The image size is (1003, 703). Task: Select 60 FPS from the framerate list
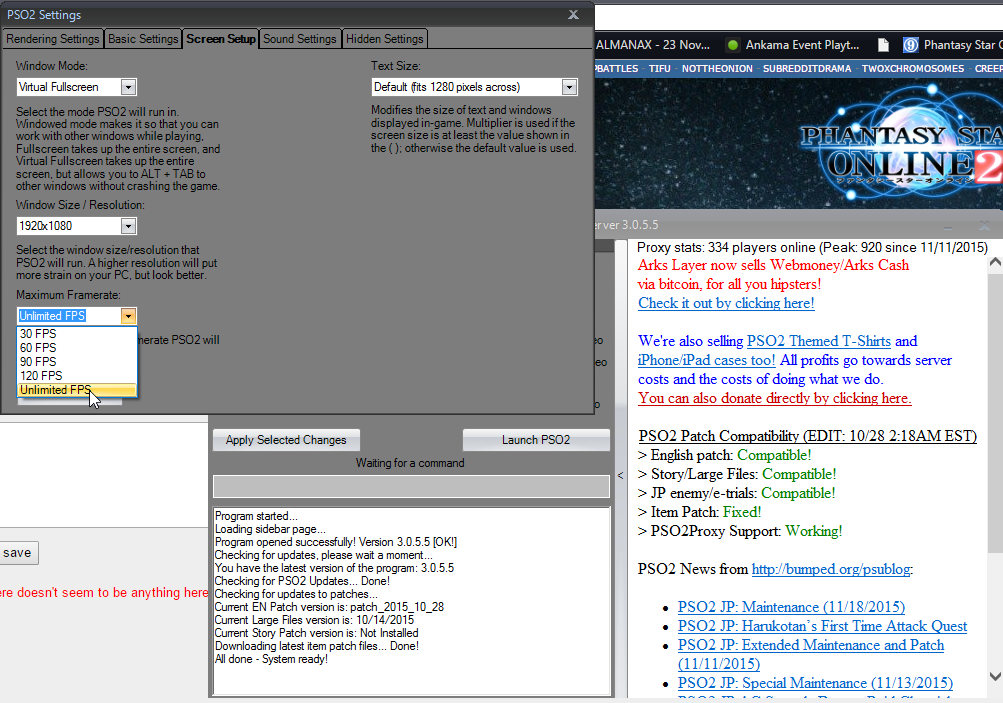coord(40,347)
